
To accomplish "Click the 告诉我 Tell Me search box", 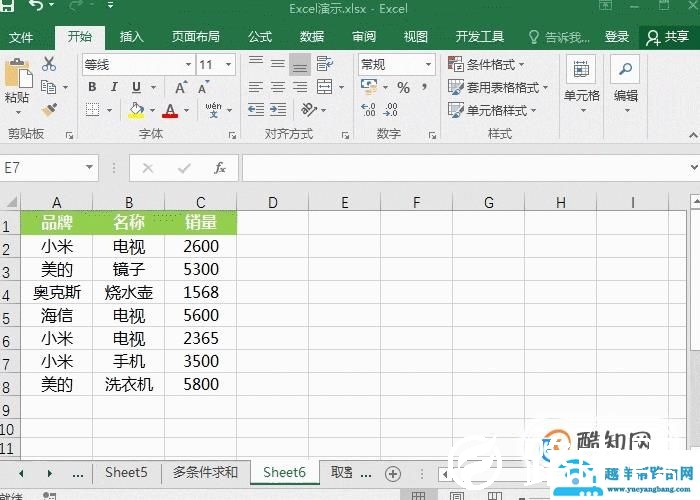I will (x=559, y=37).
